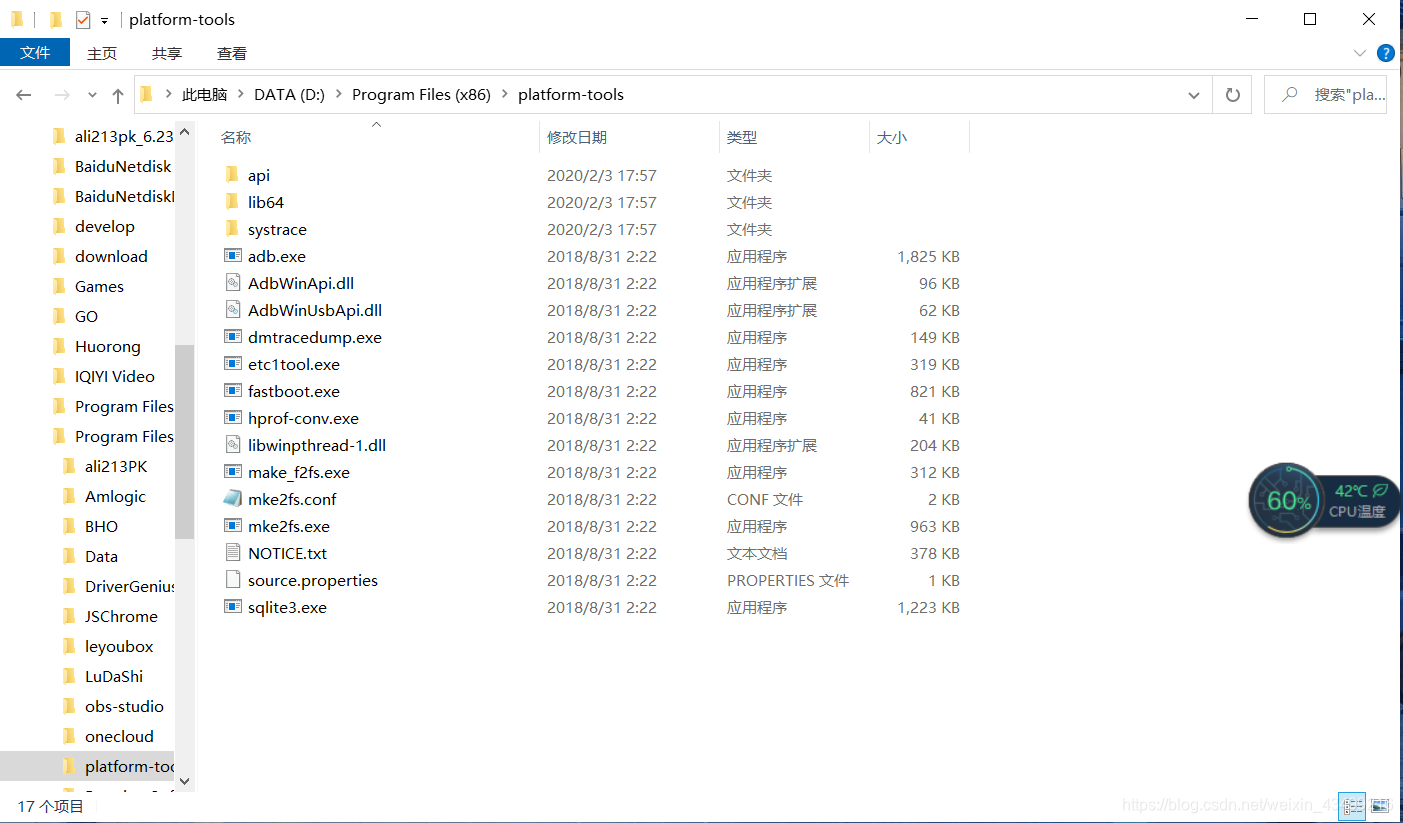This screenshot has height=823, width=1403.
Task: Open Explorer help question mark icon
Action: [1386, 53]
